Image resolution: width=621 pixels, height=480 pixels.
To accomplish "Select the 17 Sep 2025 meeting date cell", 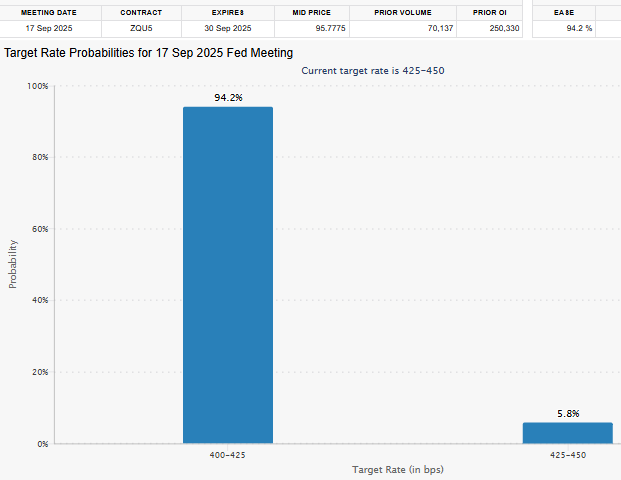I will pos(49,29).
